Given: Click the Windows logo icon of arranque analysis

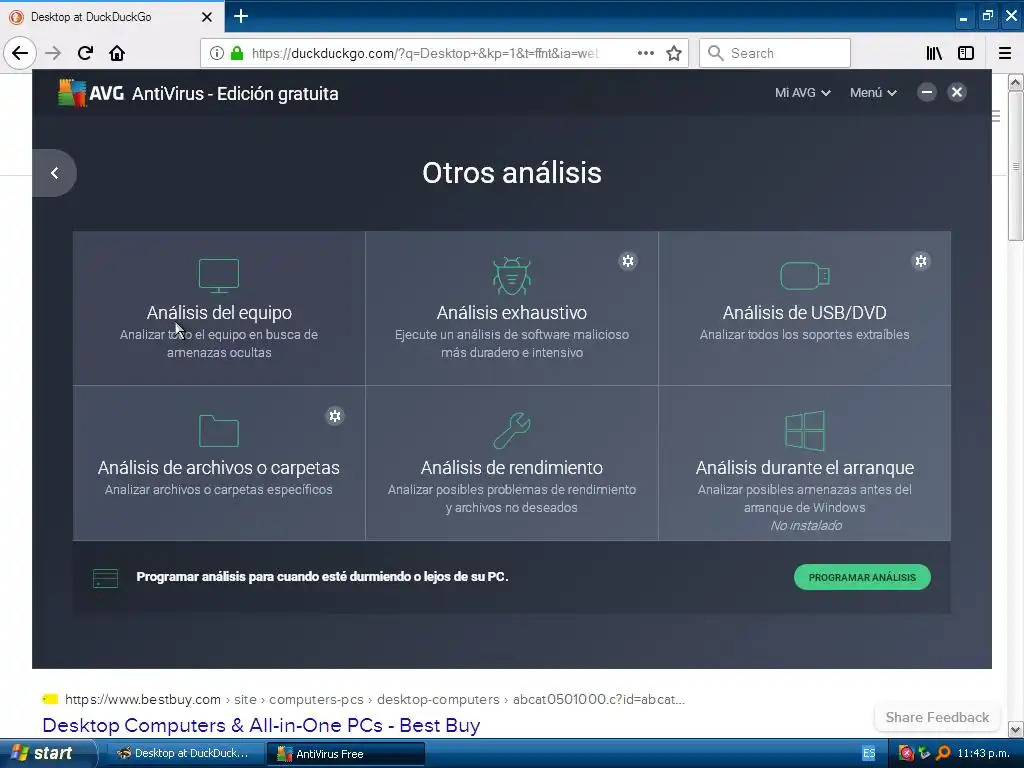Looking at the screenshot, I should 805,431.
